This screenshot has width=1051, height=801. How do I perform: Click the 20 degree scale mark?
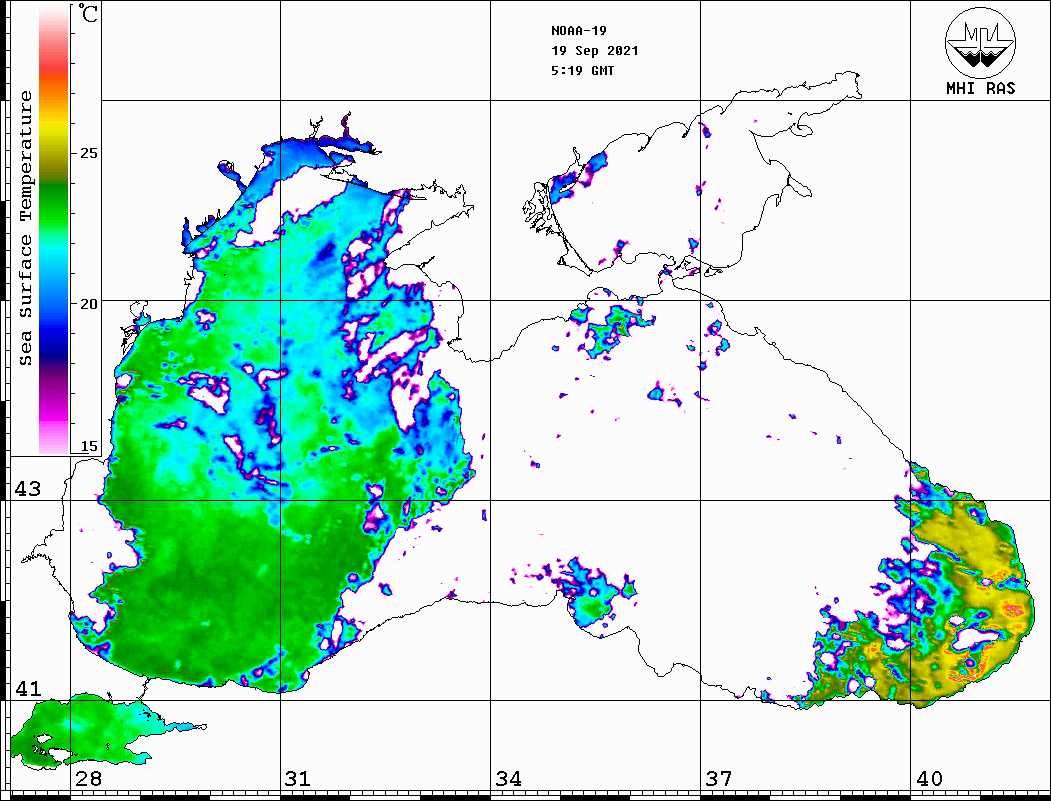tap(89, 303)
